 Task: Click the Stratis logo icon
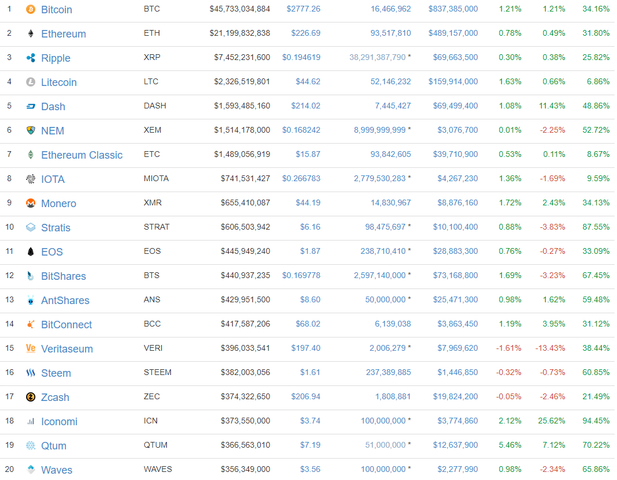(30, 227)
